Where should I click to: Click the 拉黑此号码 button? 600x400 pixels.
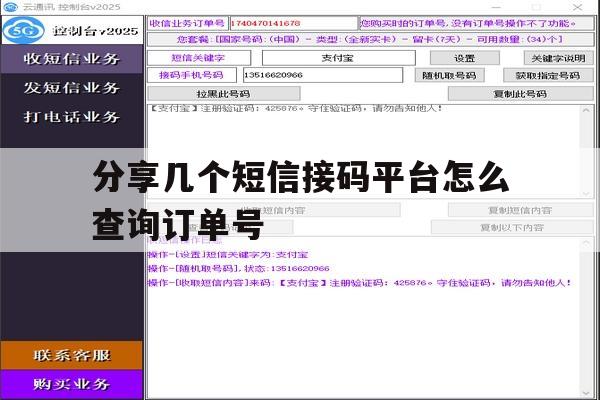(224, 93)
